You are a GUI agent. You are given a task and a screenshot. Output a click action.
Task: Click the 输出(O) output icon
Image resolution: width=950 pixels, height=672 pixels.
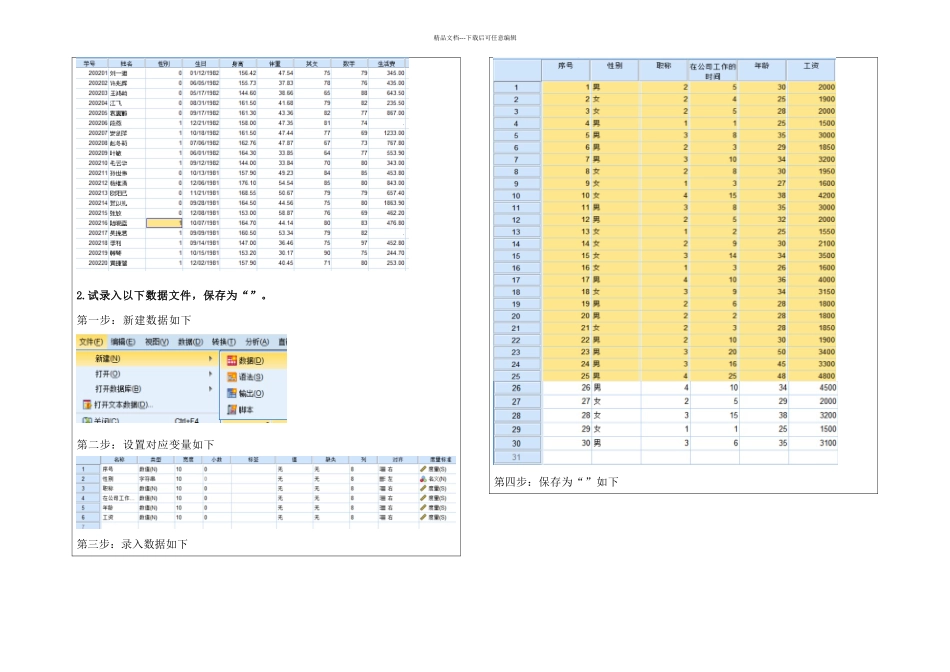pyautogui.click(x=231, y=393)
